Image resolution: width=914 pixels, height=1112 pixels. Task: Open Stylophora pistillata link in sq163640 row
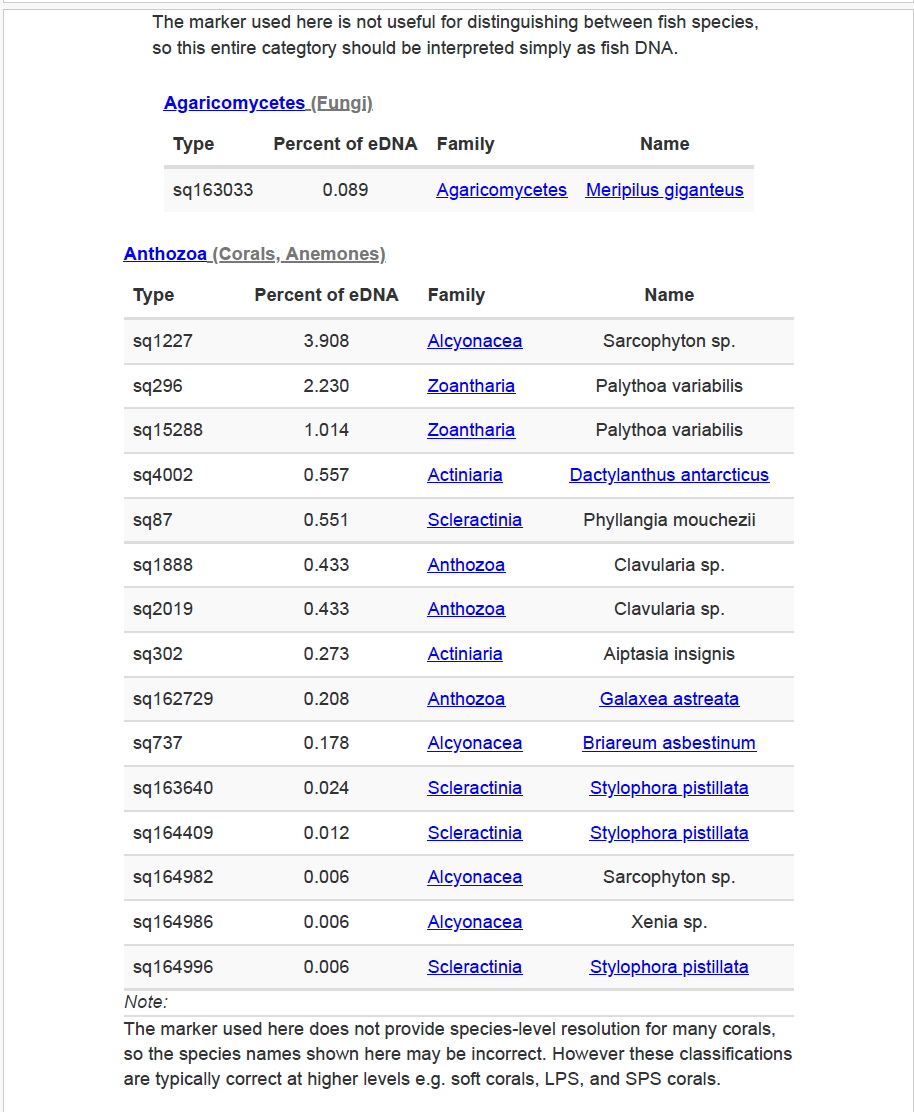669,788
